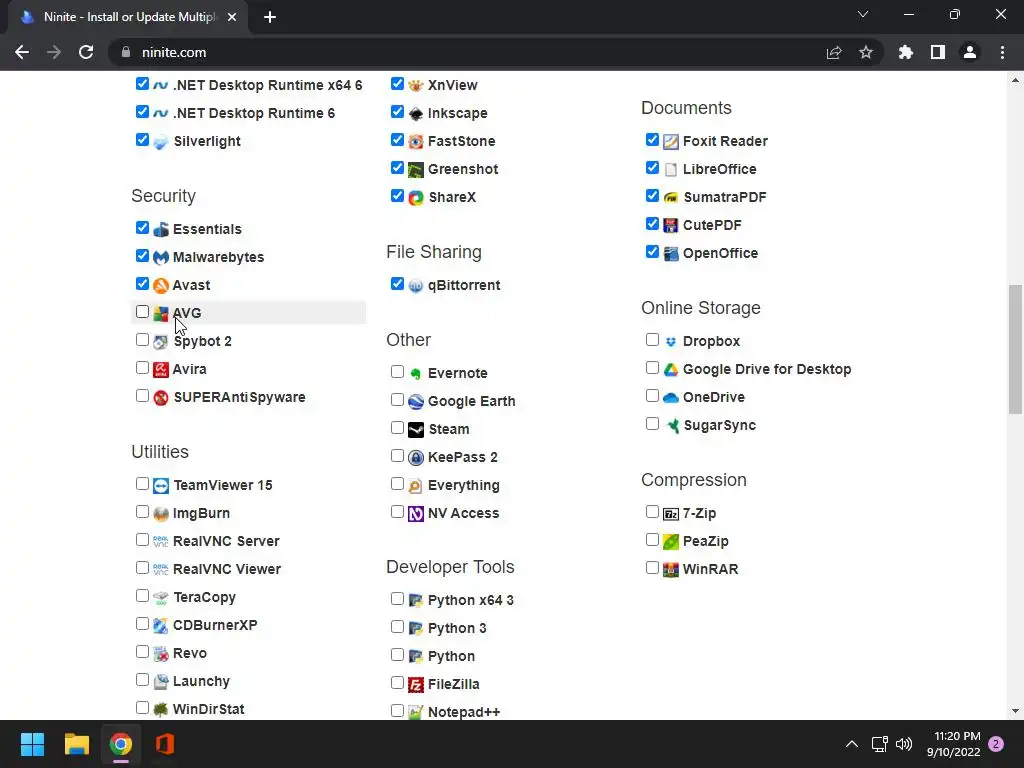Screen dimensions: 1024x768
Task: Open the Windows Start menu
Action: [32, 744]
